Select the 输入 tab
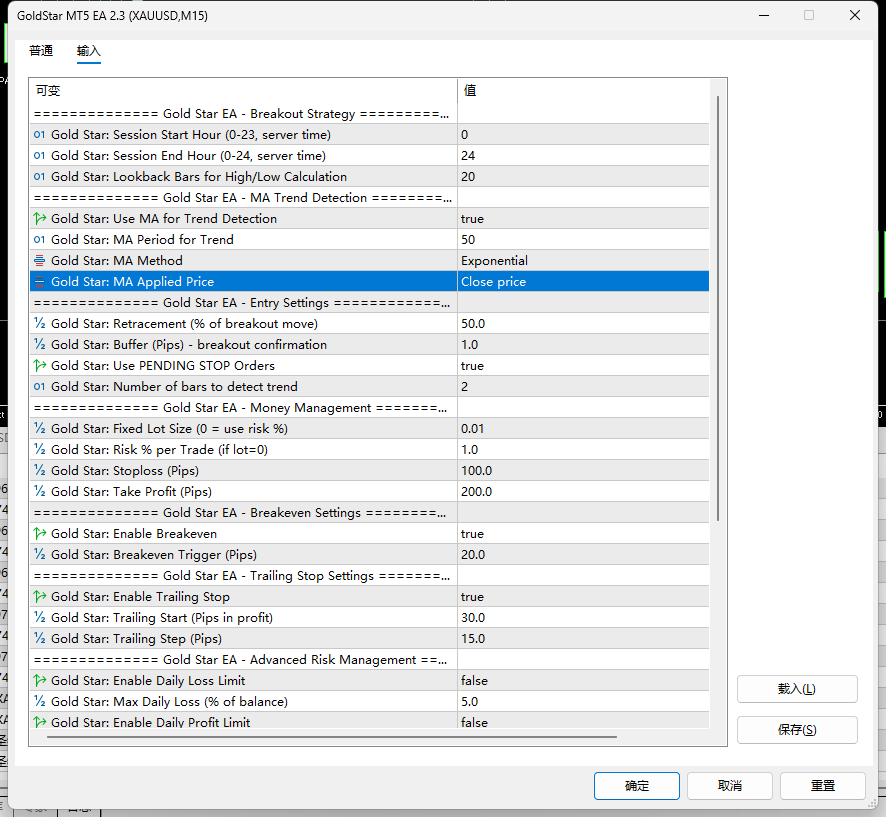Viewport: 886px width, 817px height. [x=89, y=51]
